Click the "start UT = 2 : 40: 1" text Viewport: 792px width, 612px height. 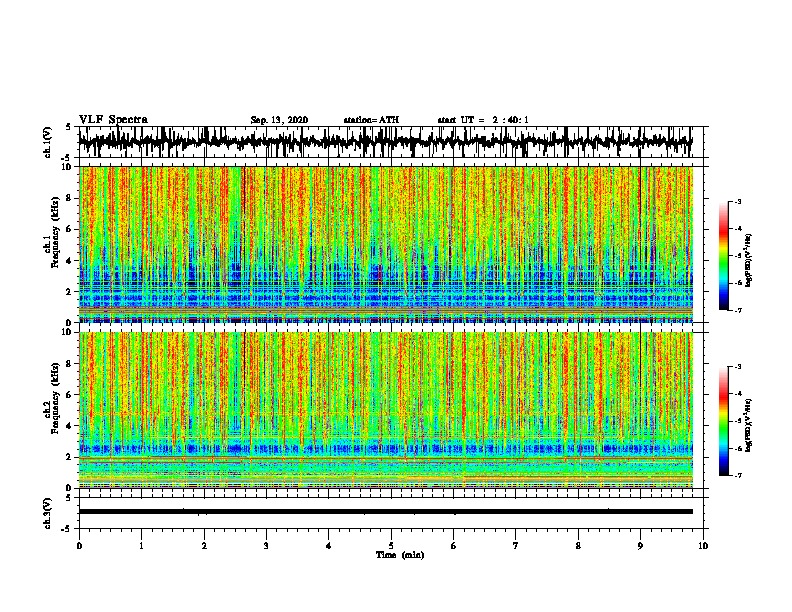pos(483,120)
